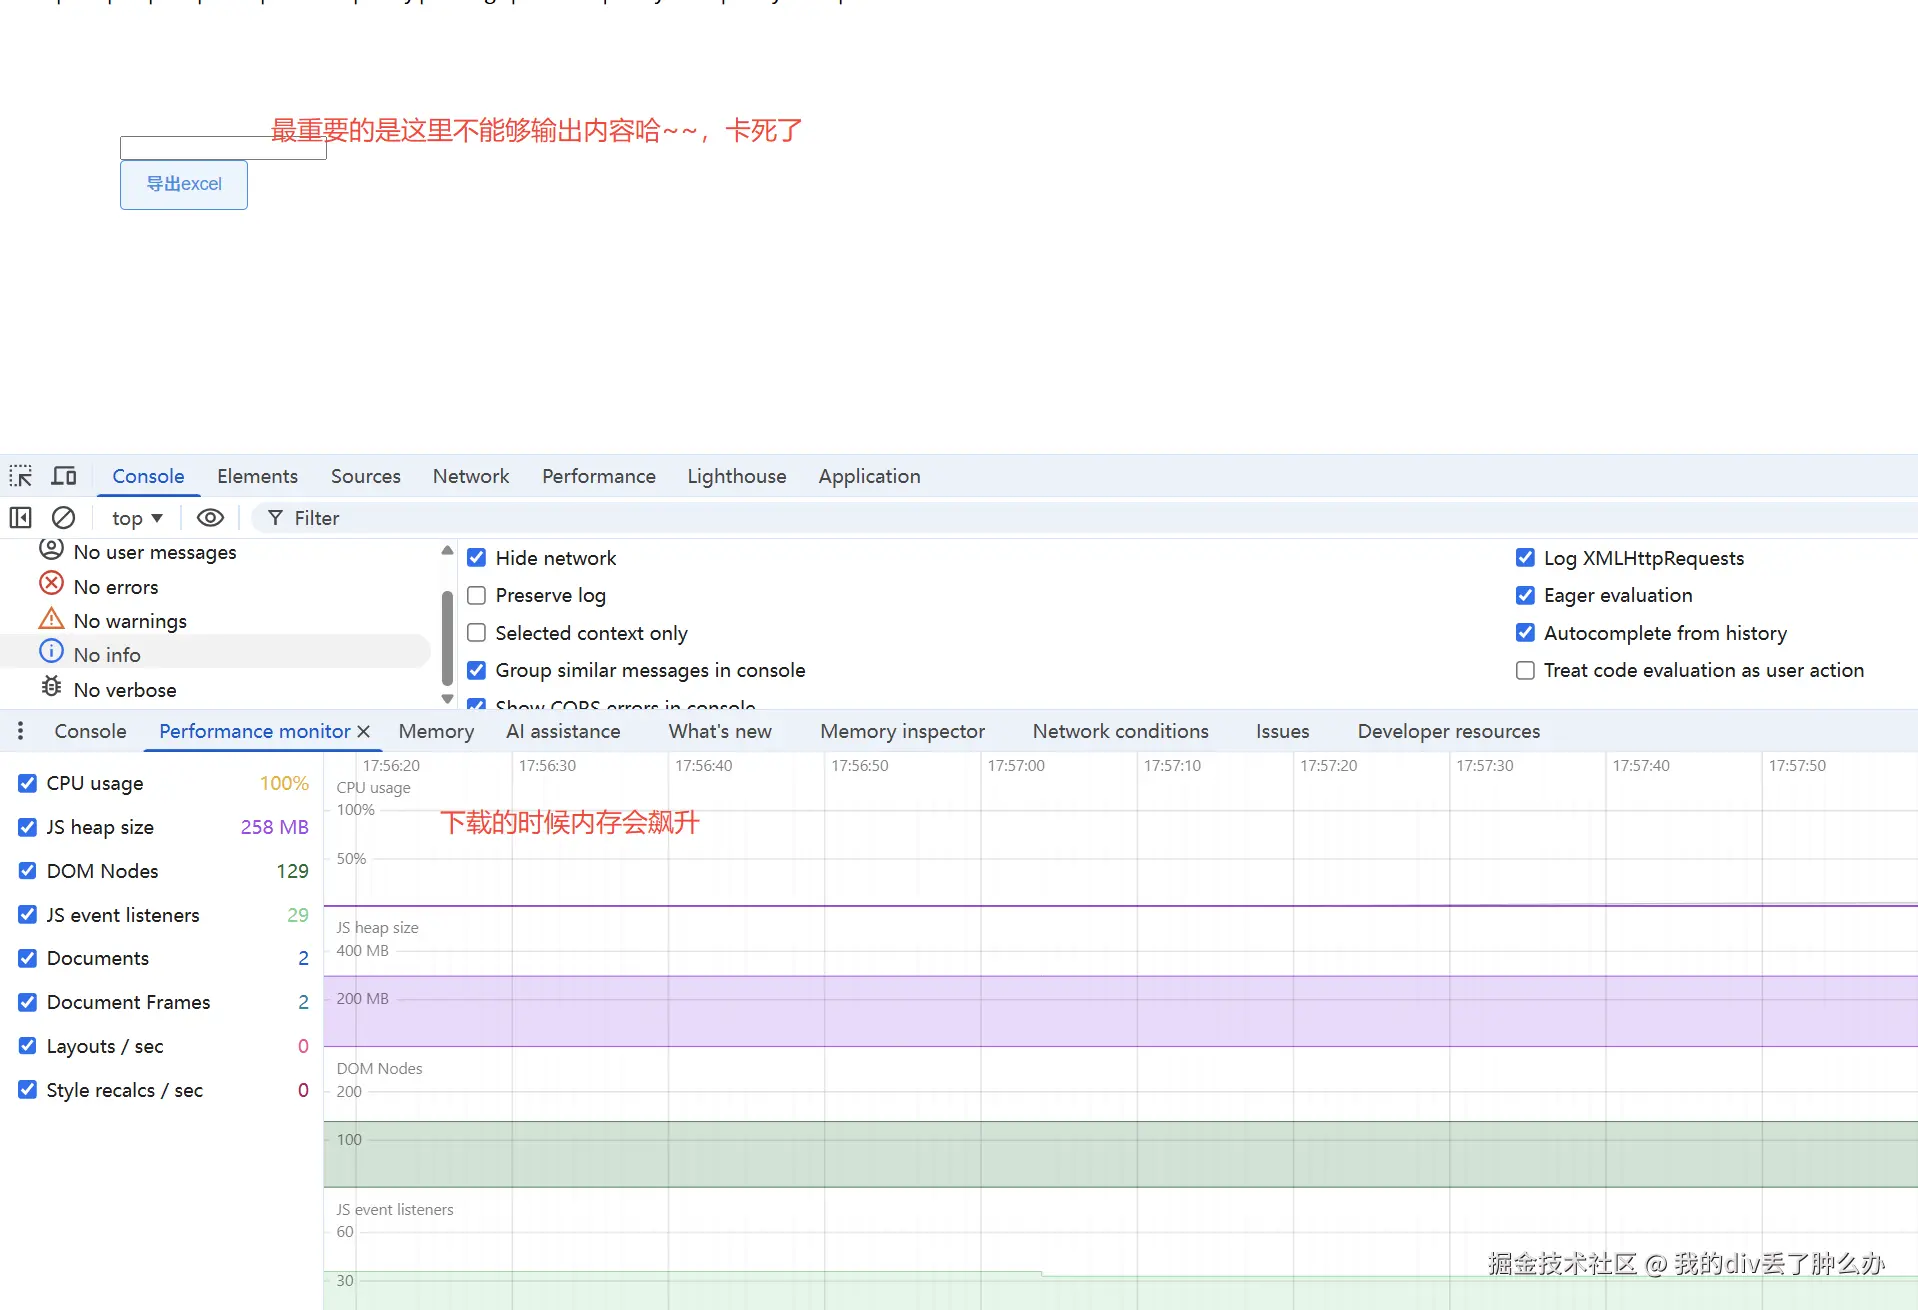Activate the inspect element picker icon

(x=21, y=476)
